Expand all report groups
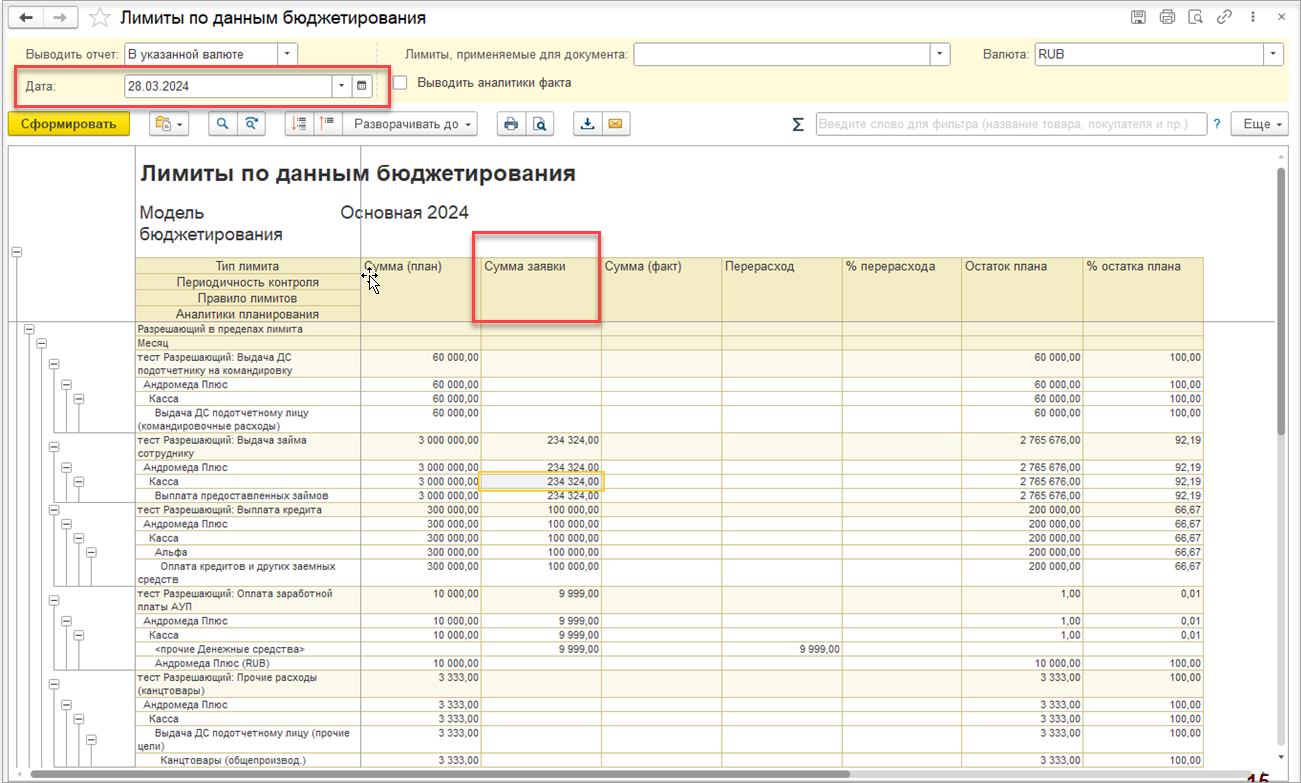Image resolution: width=1301 pixels, height=783 pixels. [x=299, y=124]
